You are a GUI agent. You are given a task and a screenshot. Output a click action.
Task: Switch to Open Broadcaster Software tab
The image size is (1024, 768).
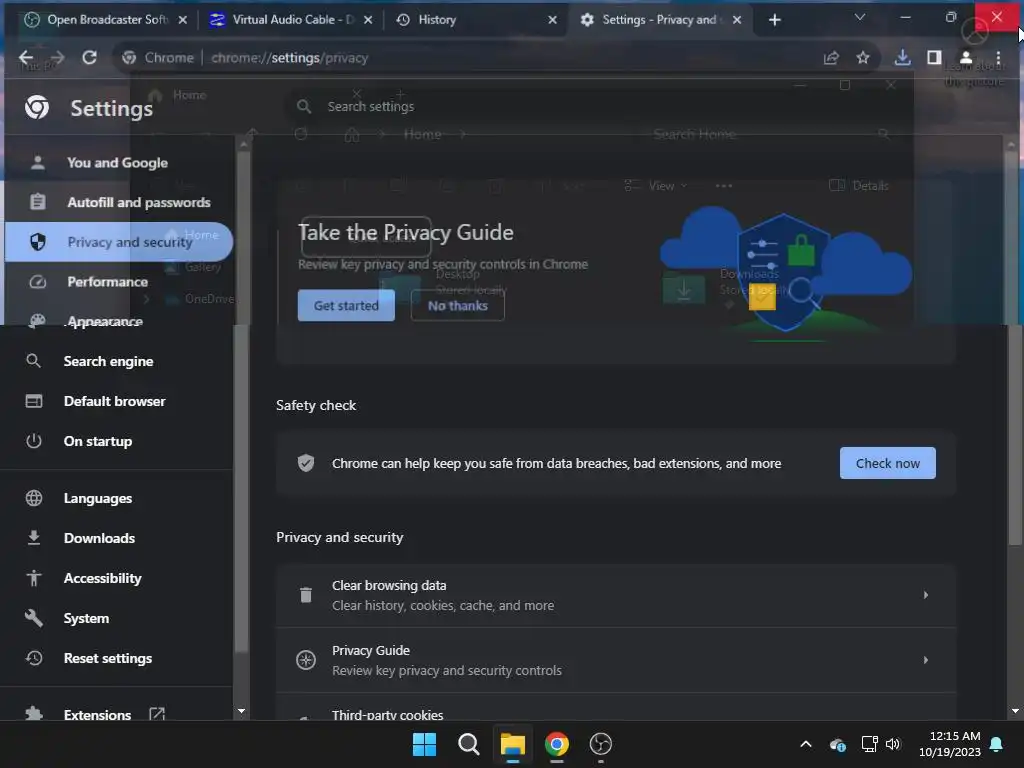pyautogui.click(x=99, y=20)
